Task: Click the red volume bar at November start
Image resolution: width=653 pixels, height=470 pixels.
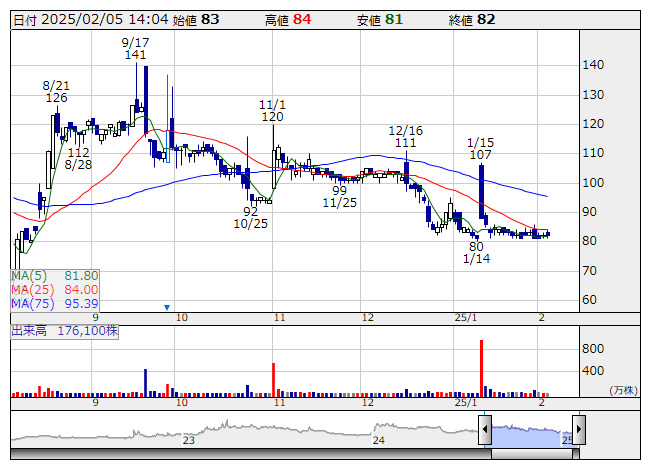Action: point(274,380)
